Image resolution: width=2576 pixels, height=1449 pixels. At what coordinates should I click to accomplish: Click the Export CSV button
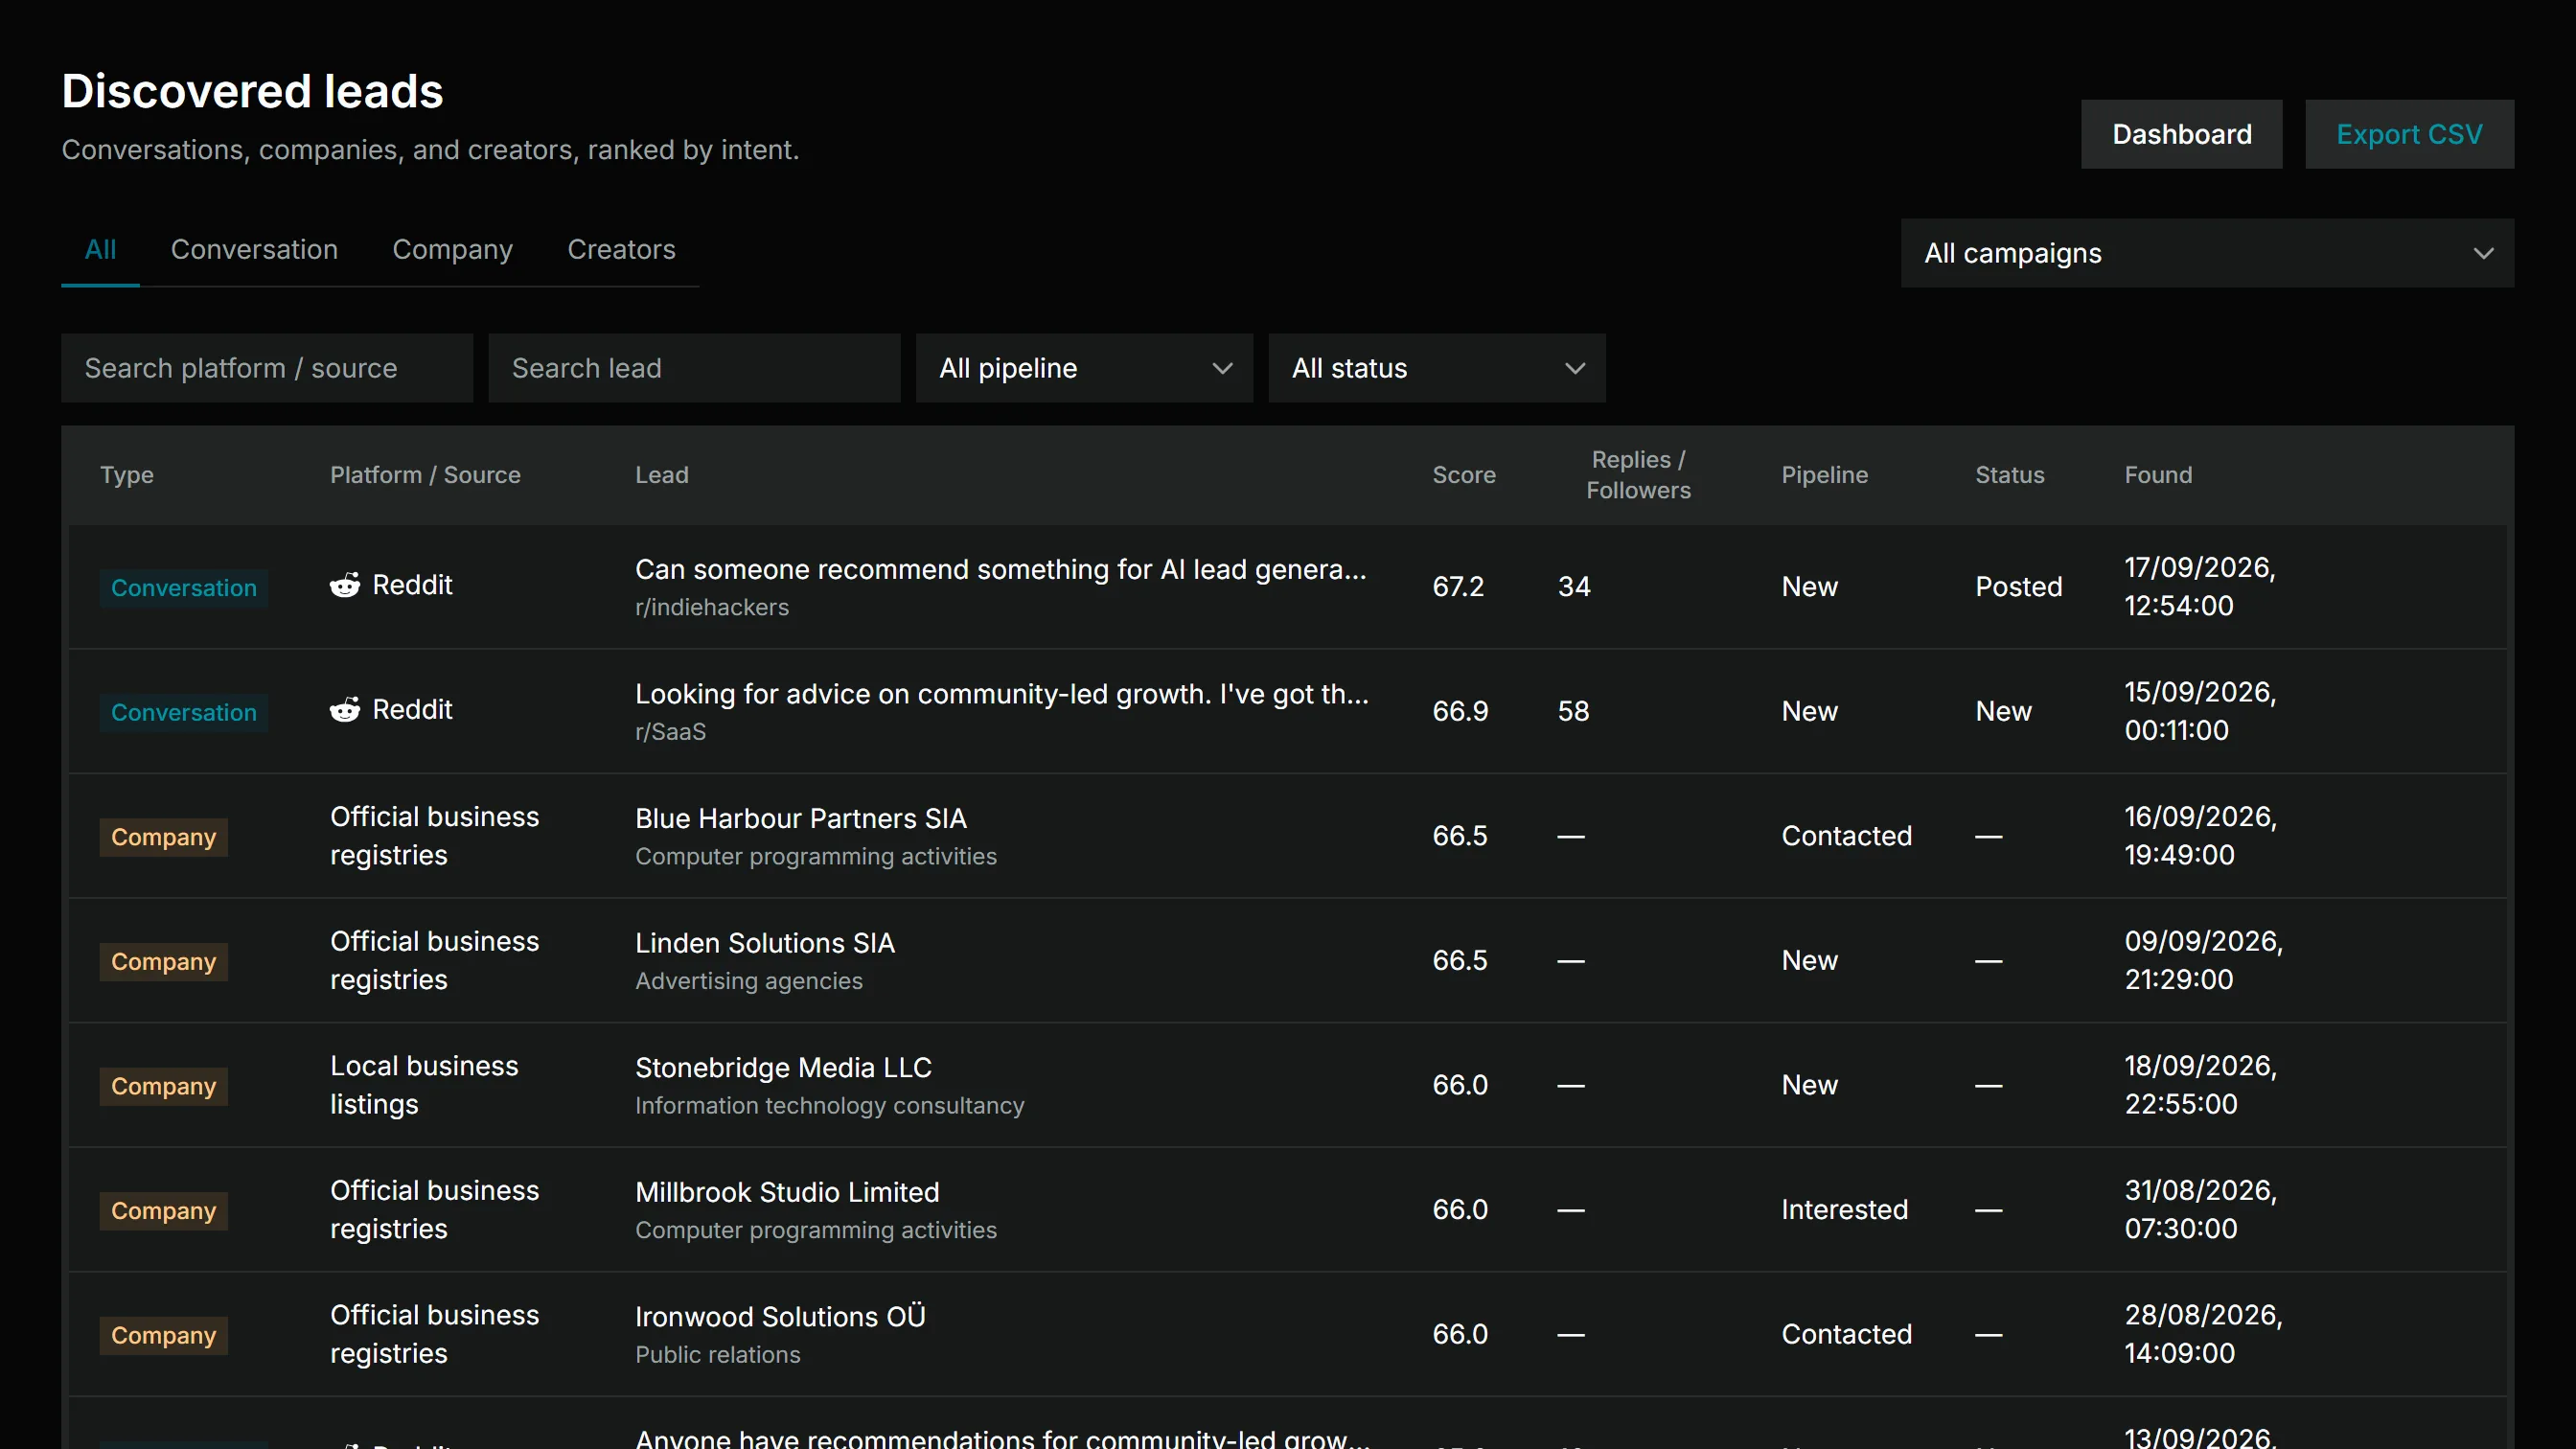2409,134
